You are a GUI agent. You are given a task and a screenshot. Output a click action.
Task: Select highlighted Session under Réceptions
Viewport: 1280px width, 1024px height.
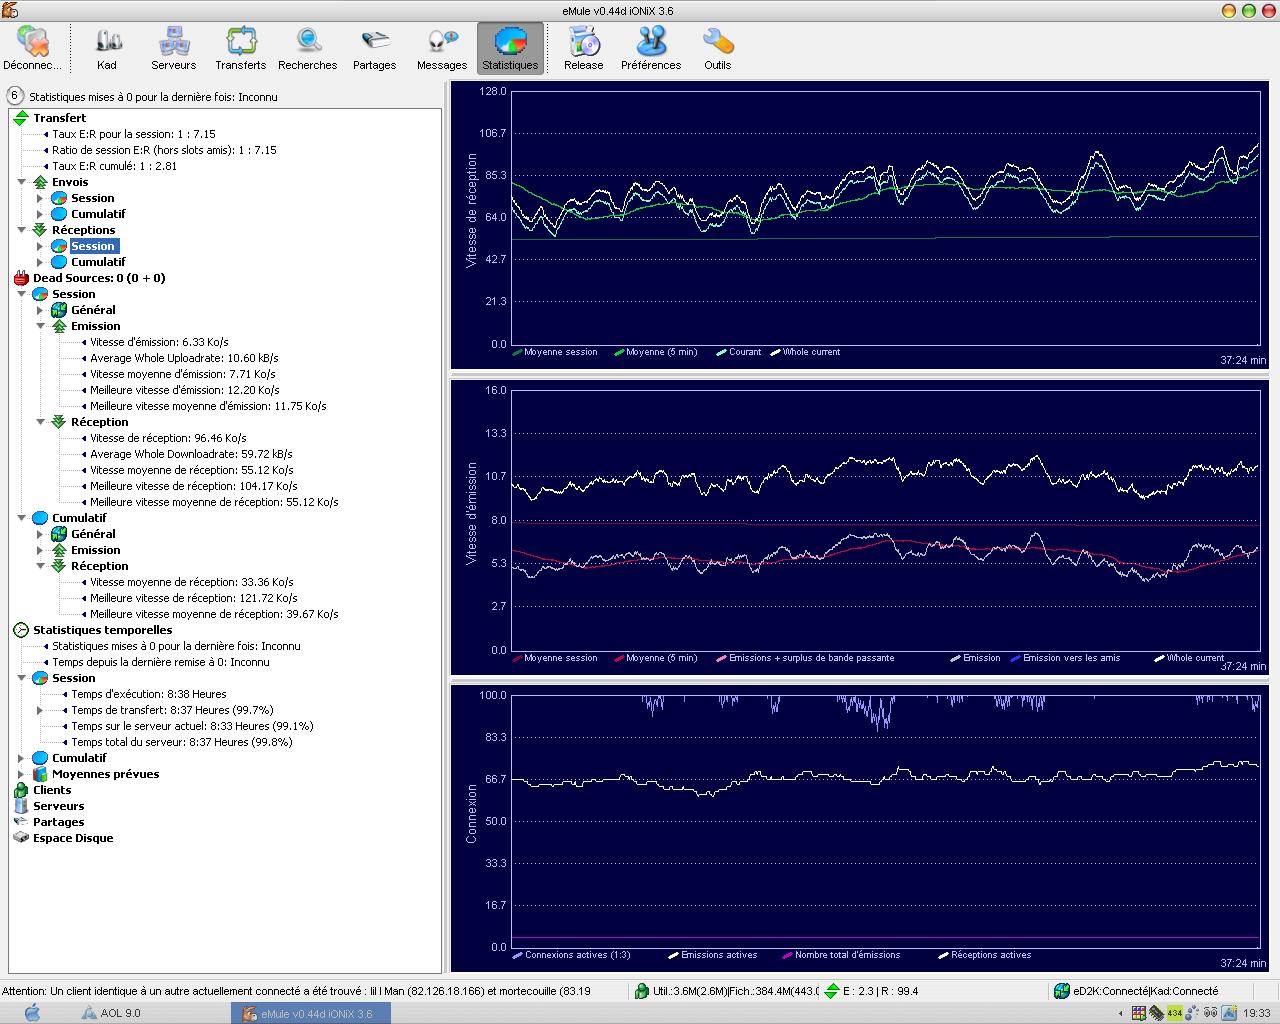point(93,246)
